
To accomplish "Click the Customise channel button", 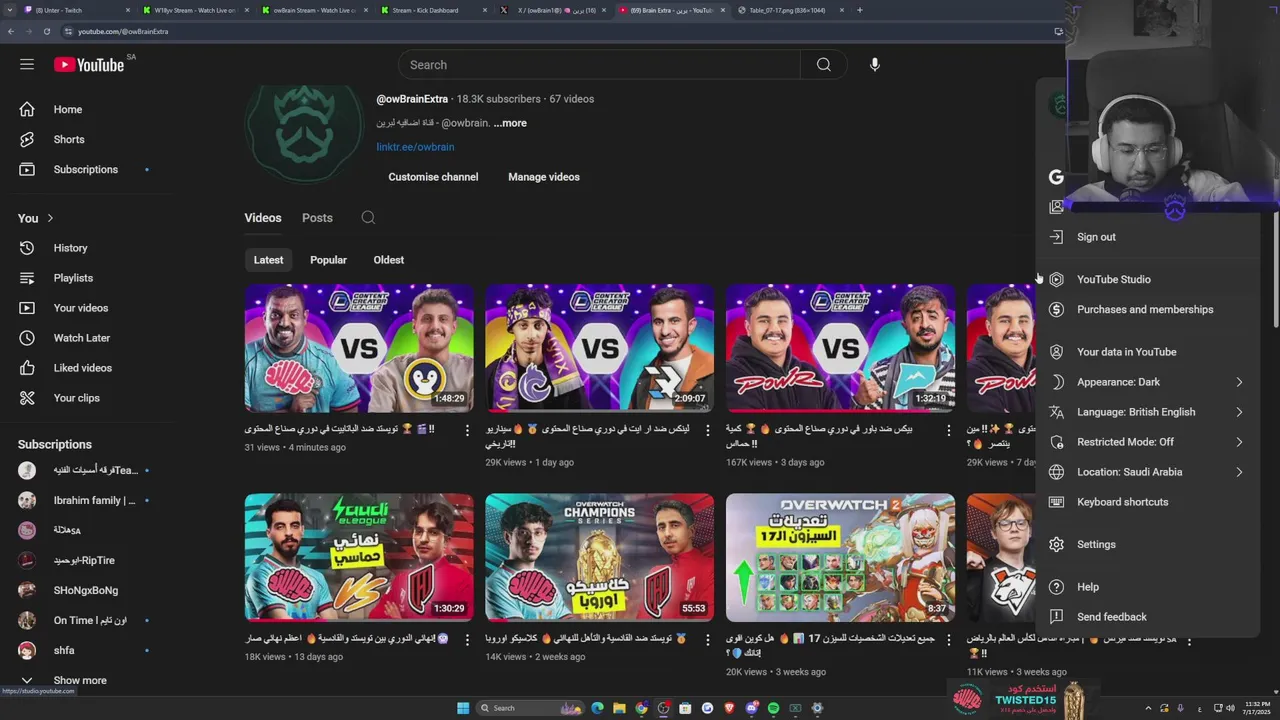I will pyautogui.click(x=433, y=177).
